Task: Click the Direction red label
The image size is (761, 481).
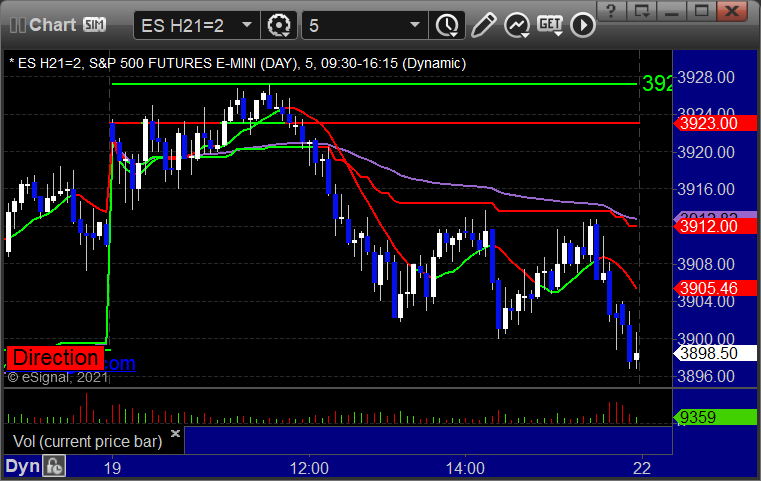Action: click(x=55, y=358)
